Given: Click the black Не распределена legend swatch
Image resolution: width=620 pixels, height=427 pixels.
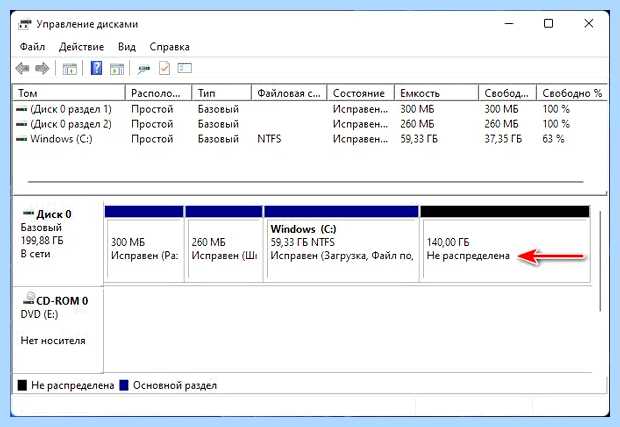Looking at the screenshot, I should point(23,385).
